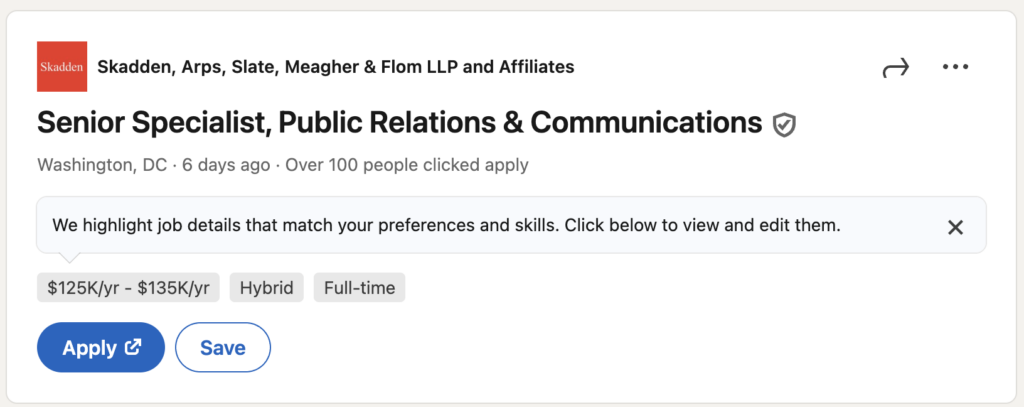1024x407 pixels.
Task: Click the Washington, DC location text
Action: pos(102,165)
